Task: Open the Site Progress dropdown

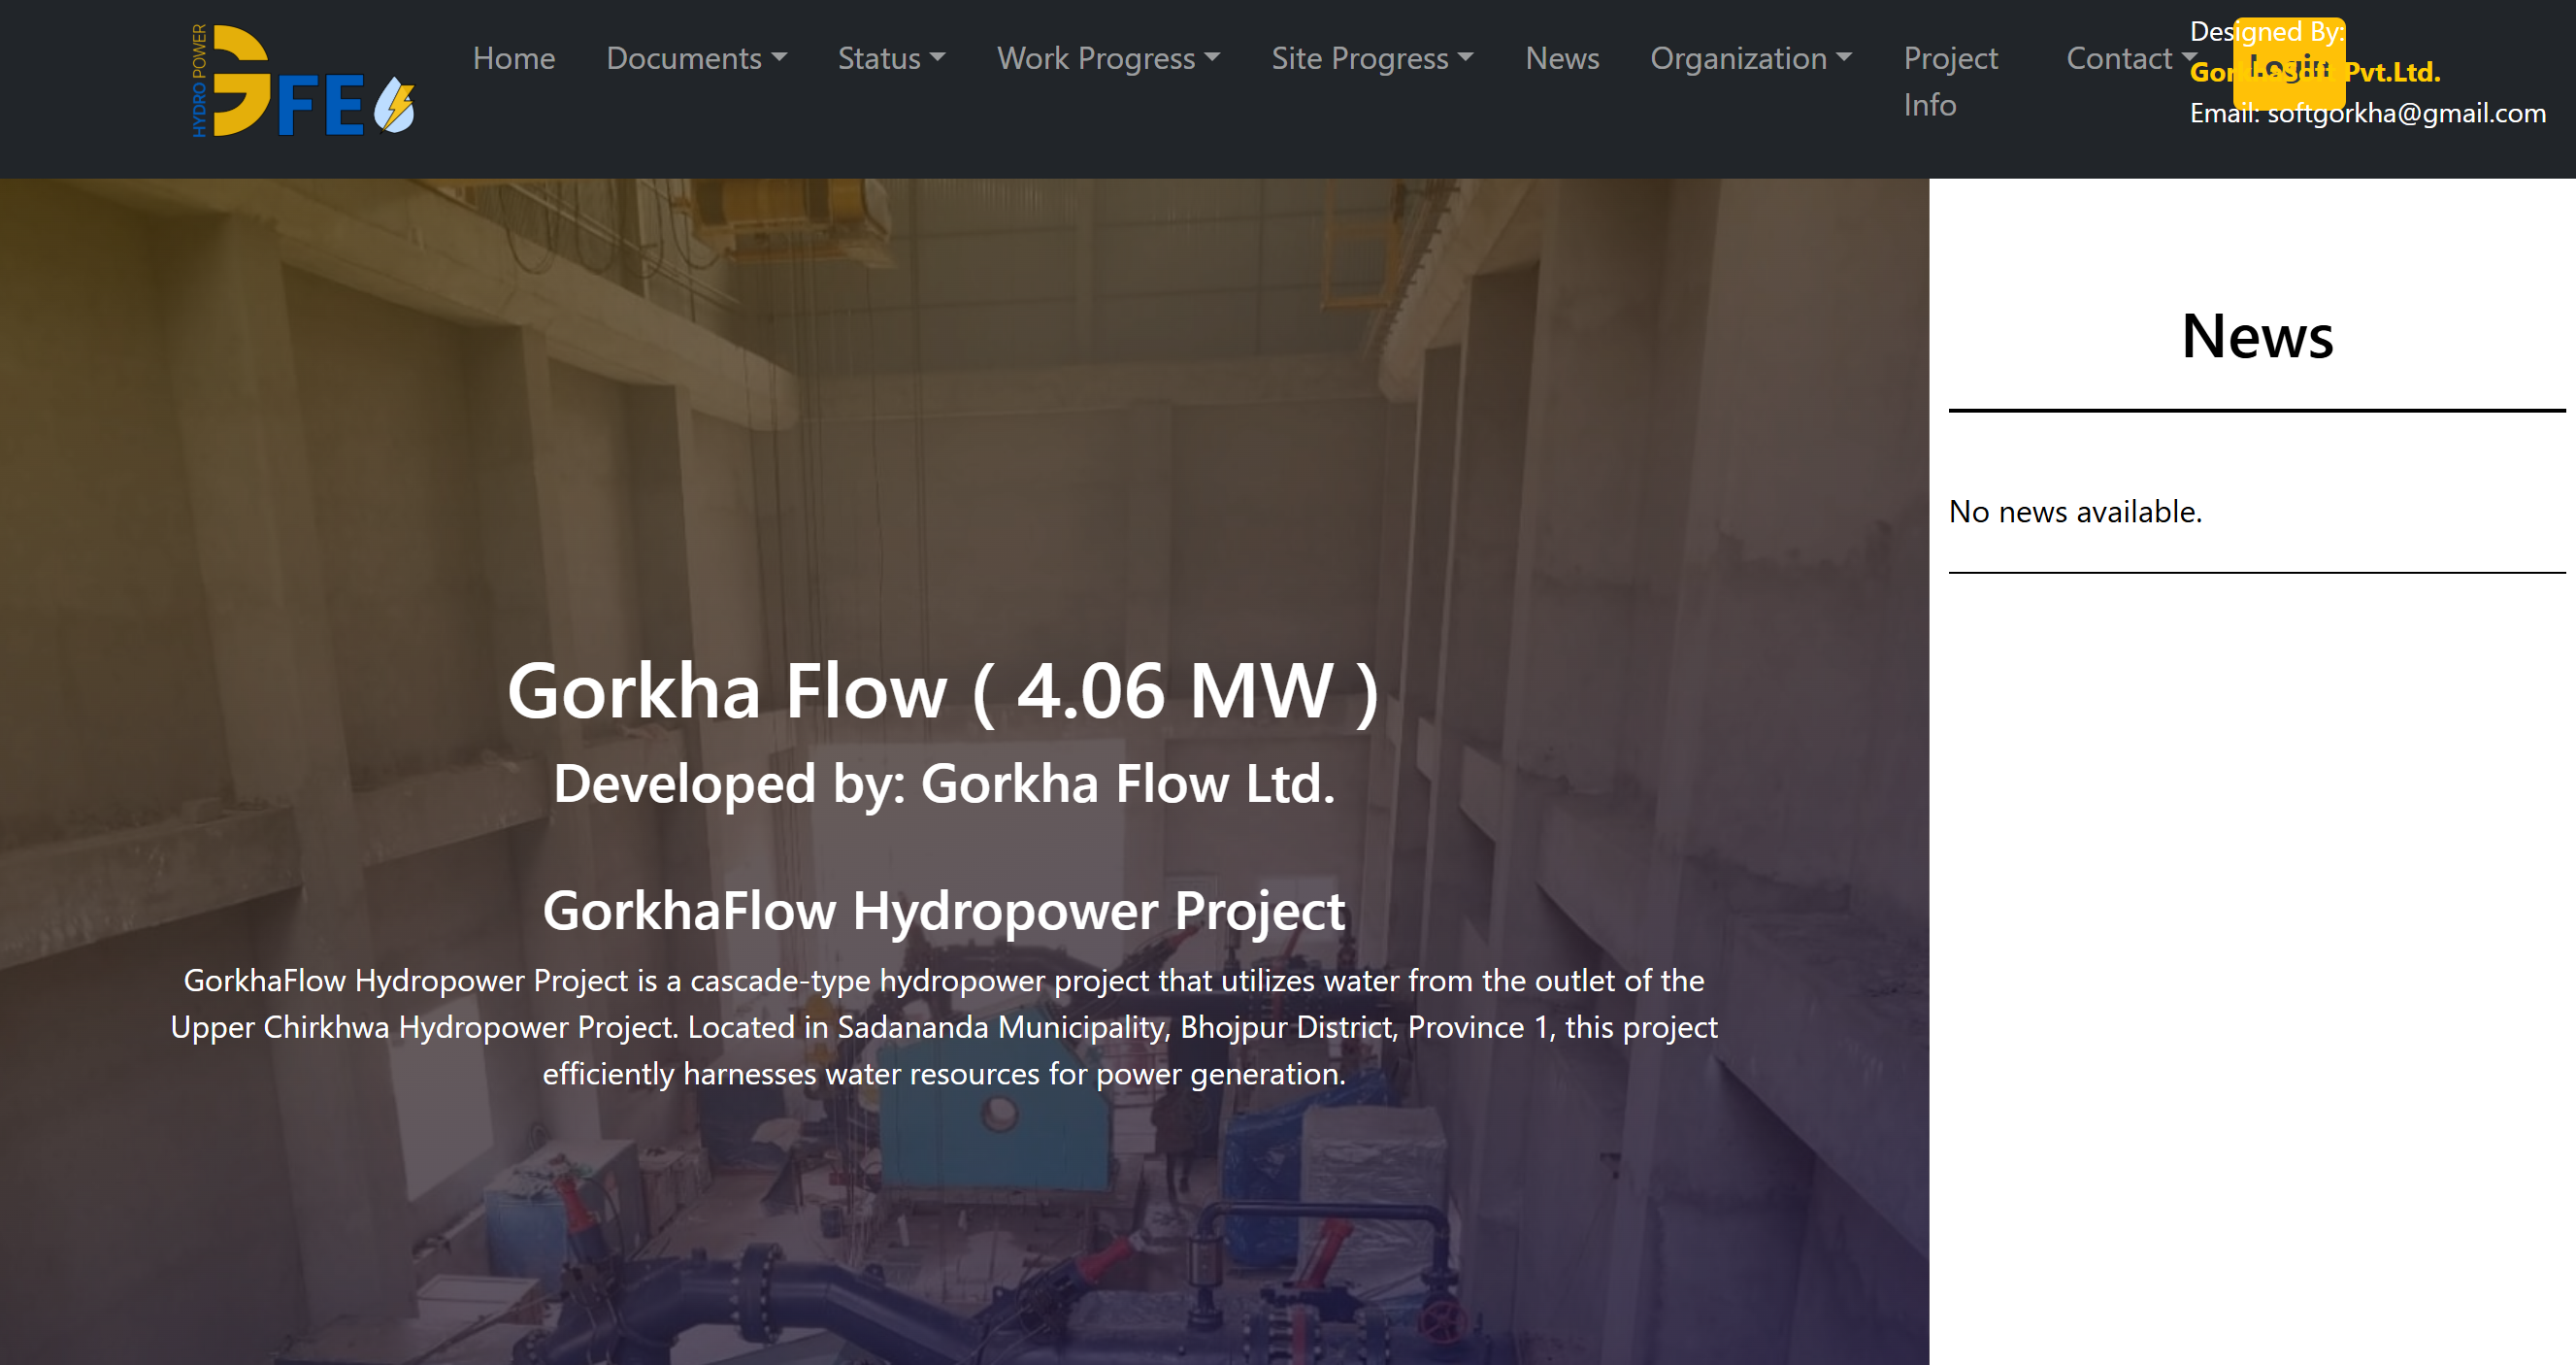Action: pyautogui.click(x=1371, y=58)
